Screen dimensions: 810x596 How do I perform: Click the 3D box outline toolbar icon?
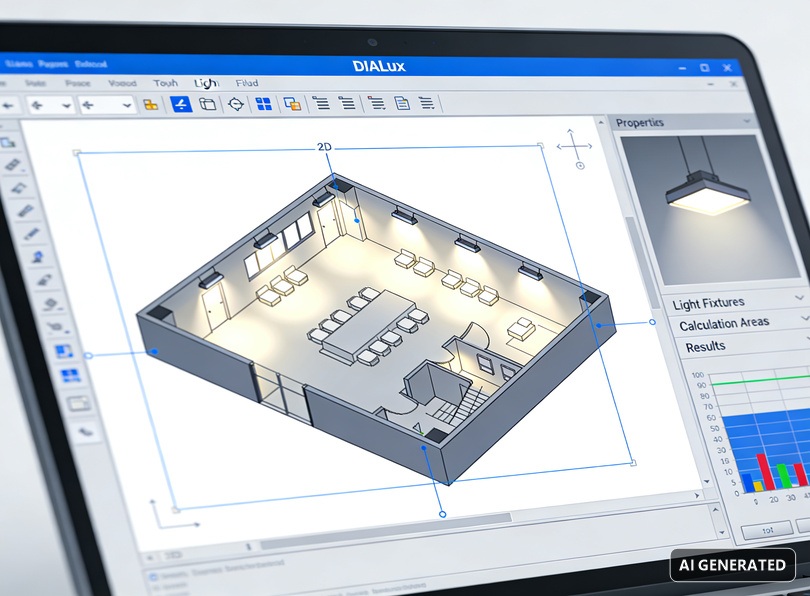[x=207, y=104]
